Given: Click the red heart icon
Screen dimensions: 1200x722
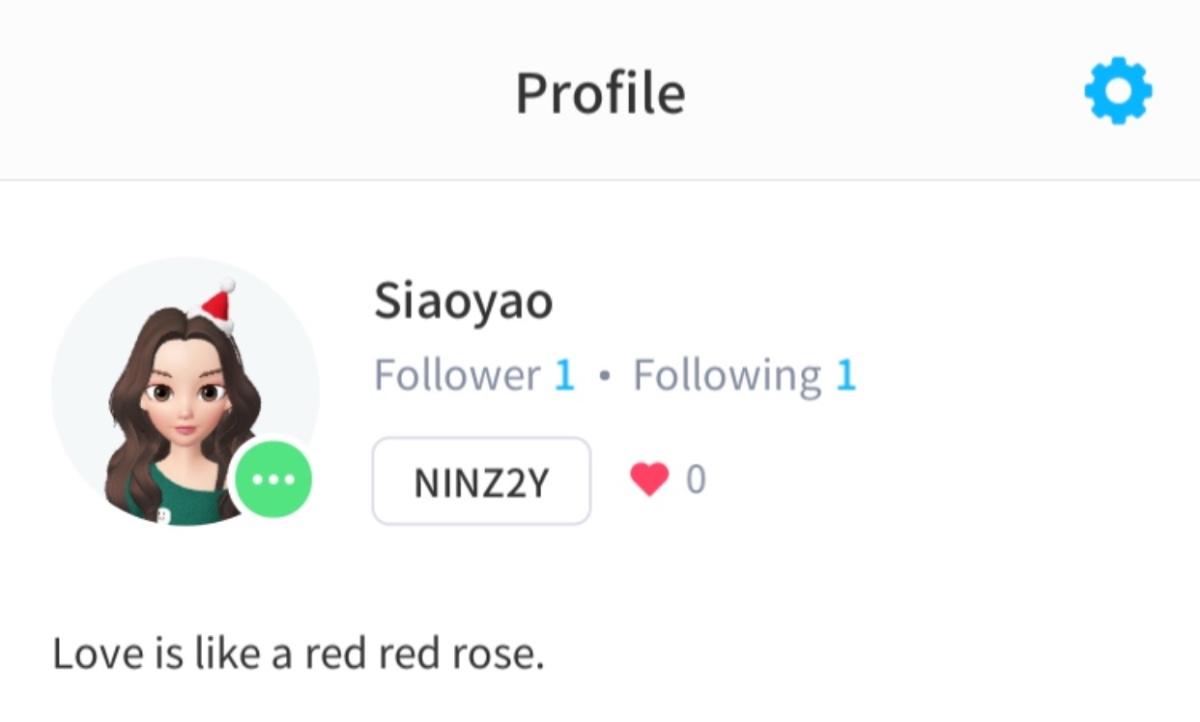Looking at the screenshot, I should click(649, 481).
